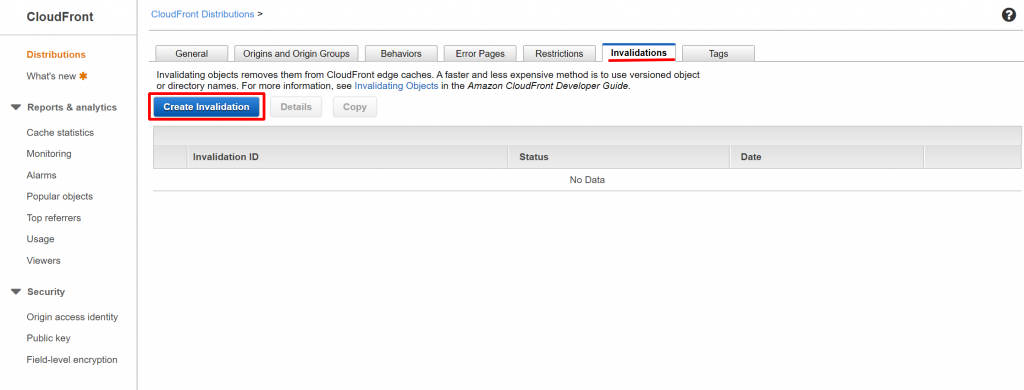Click the Details button
This screenshot has width=1024, height=390.
296,107
